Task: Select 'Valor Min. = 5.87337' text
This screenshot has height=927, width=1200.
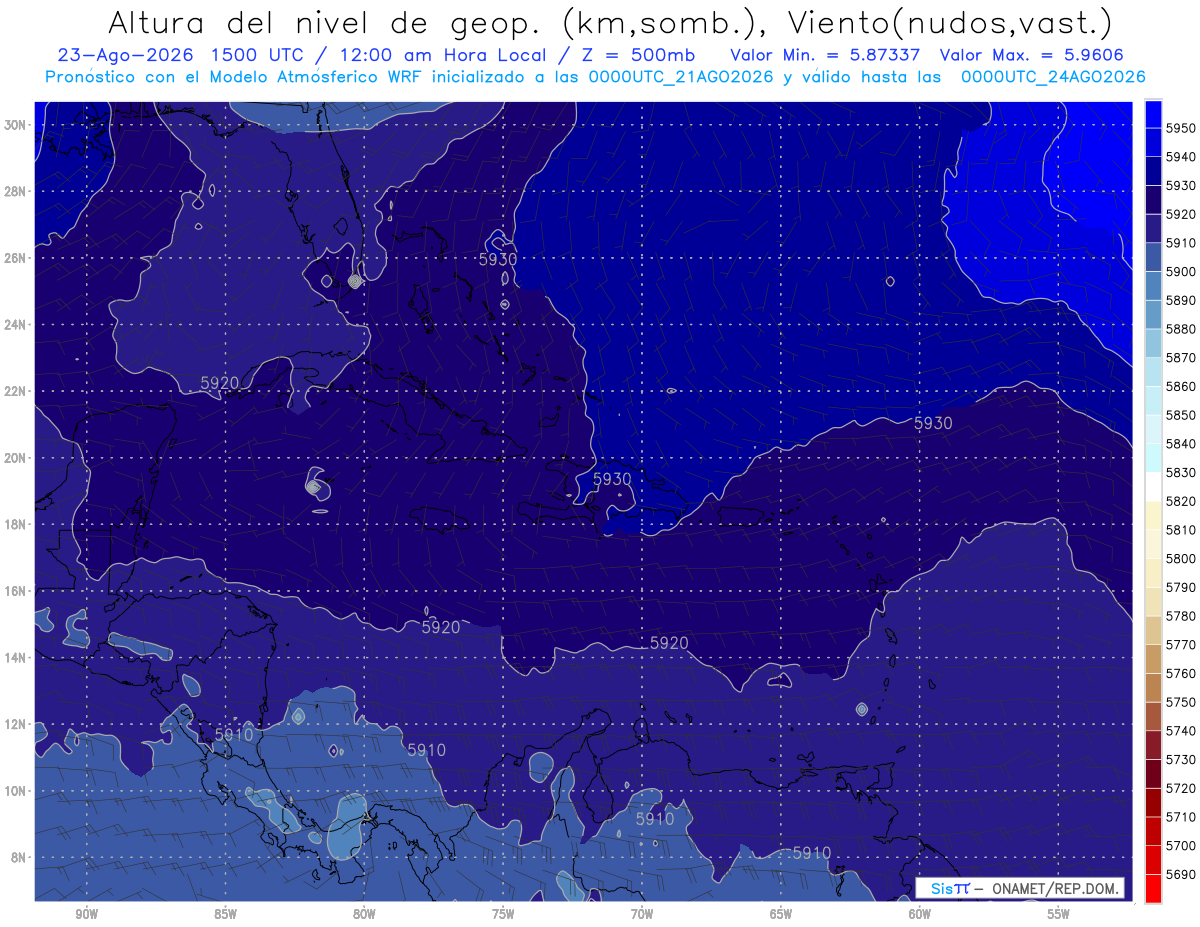Action: click(x=826, y=55)
